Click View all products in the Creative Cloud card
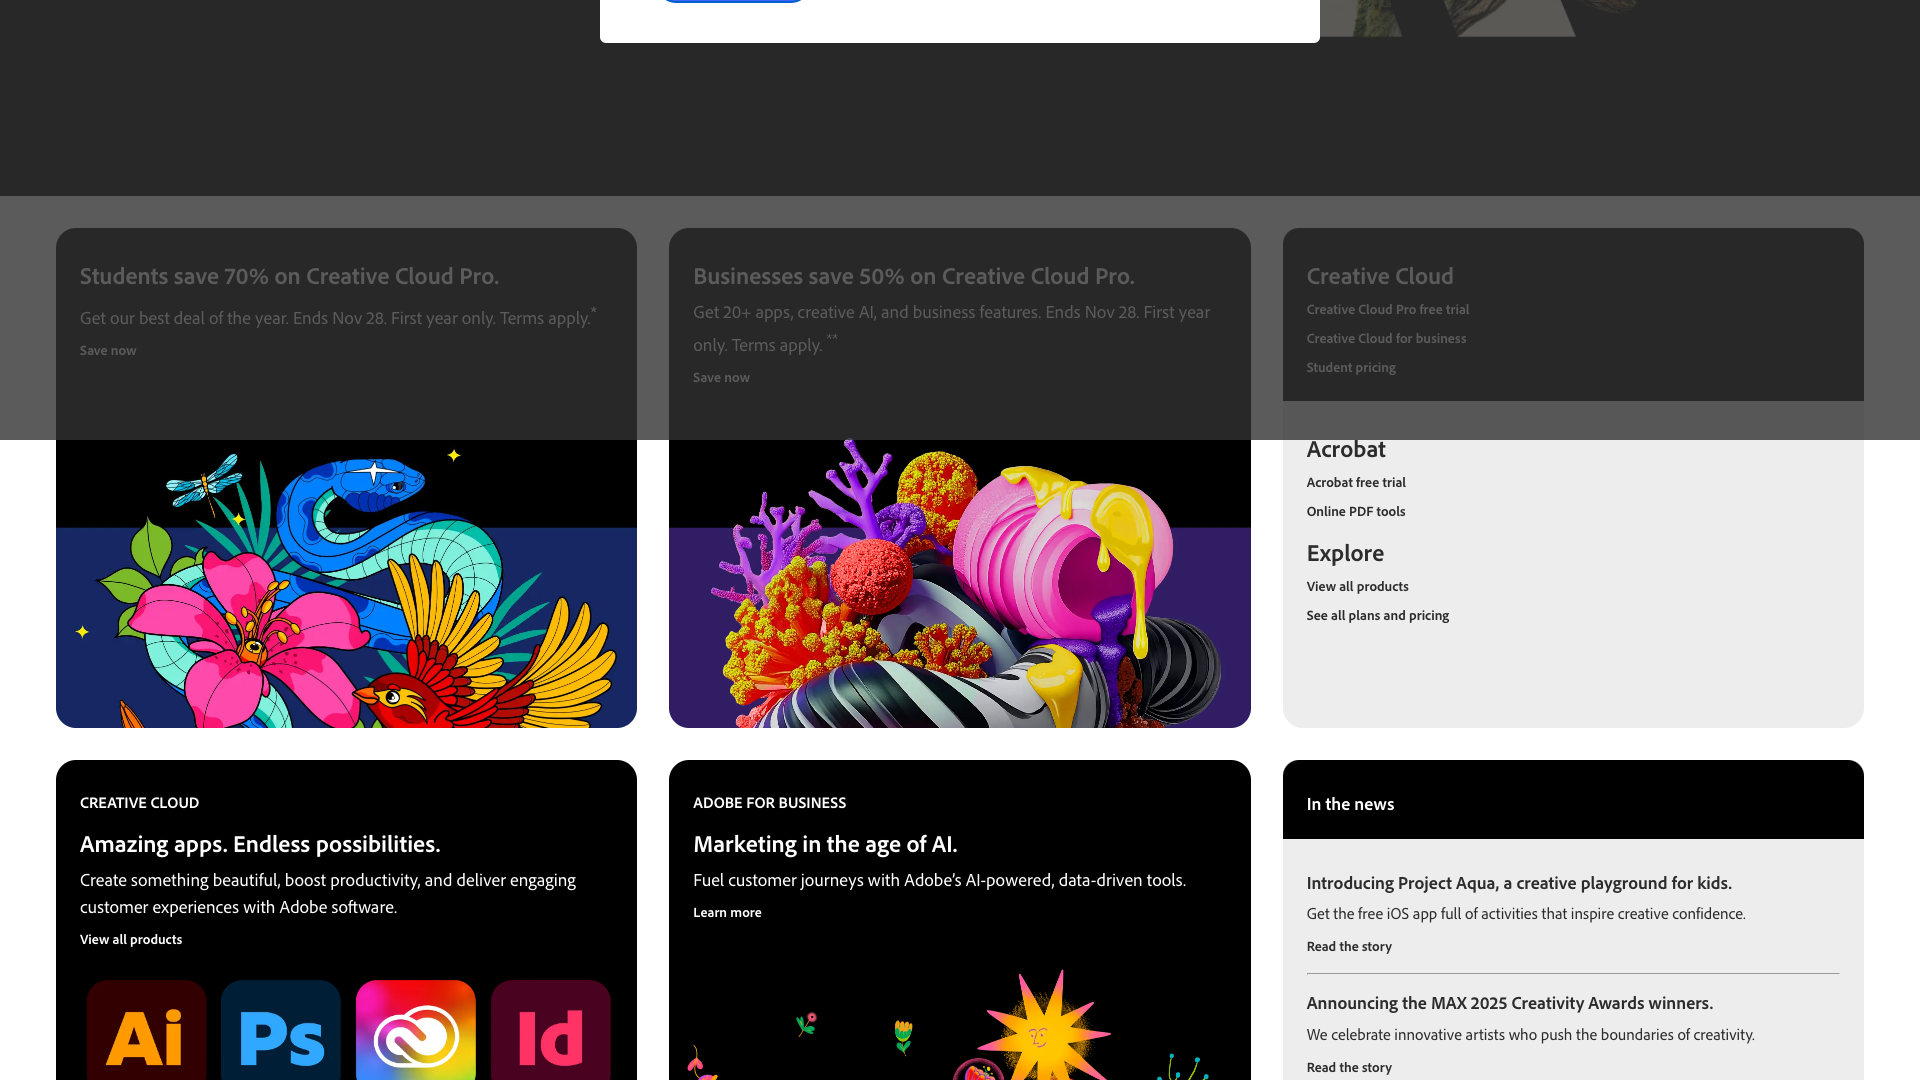Viewport: 1920px width, 1080px height. point(131,939)
